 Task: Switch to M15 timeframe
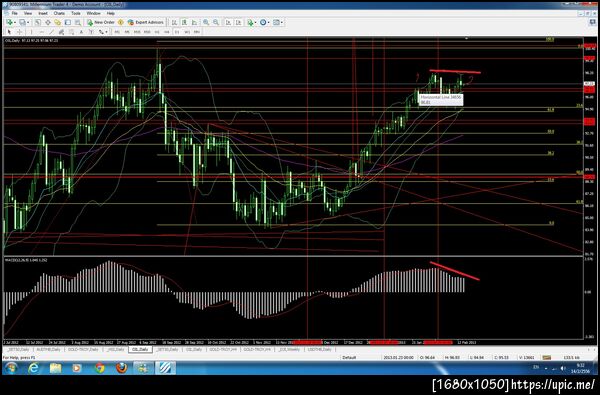coord(137,32)
